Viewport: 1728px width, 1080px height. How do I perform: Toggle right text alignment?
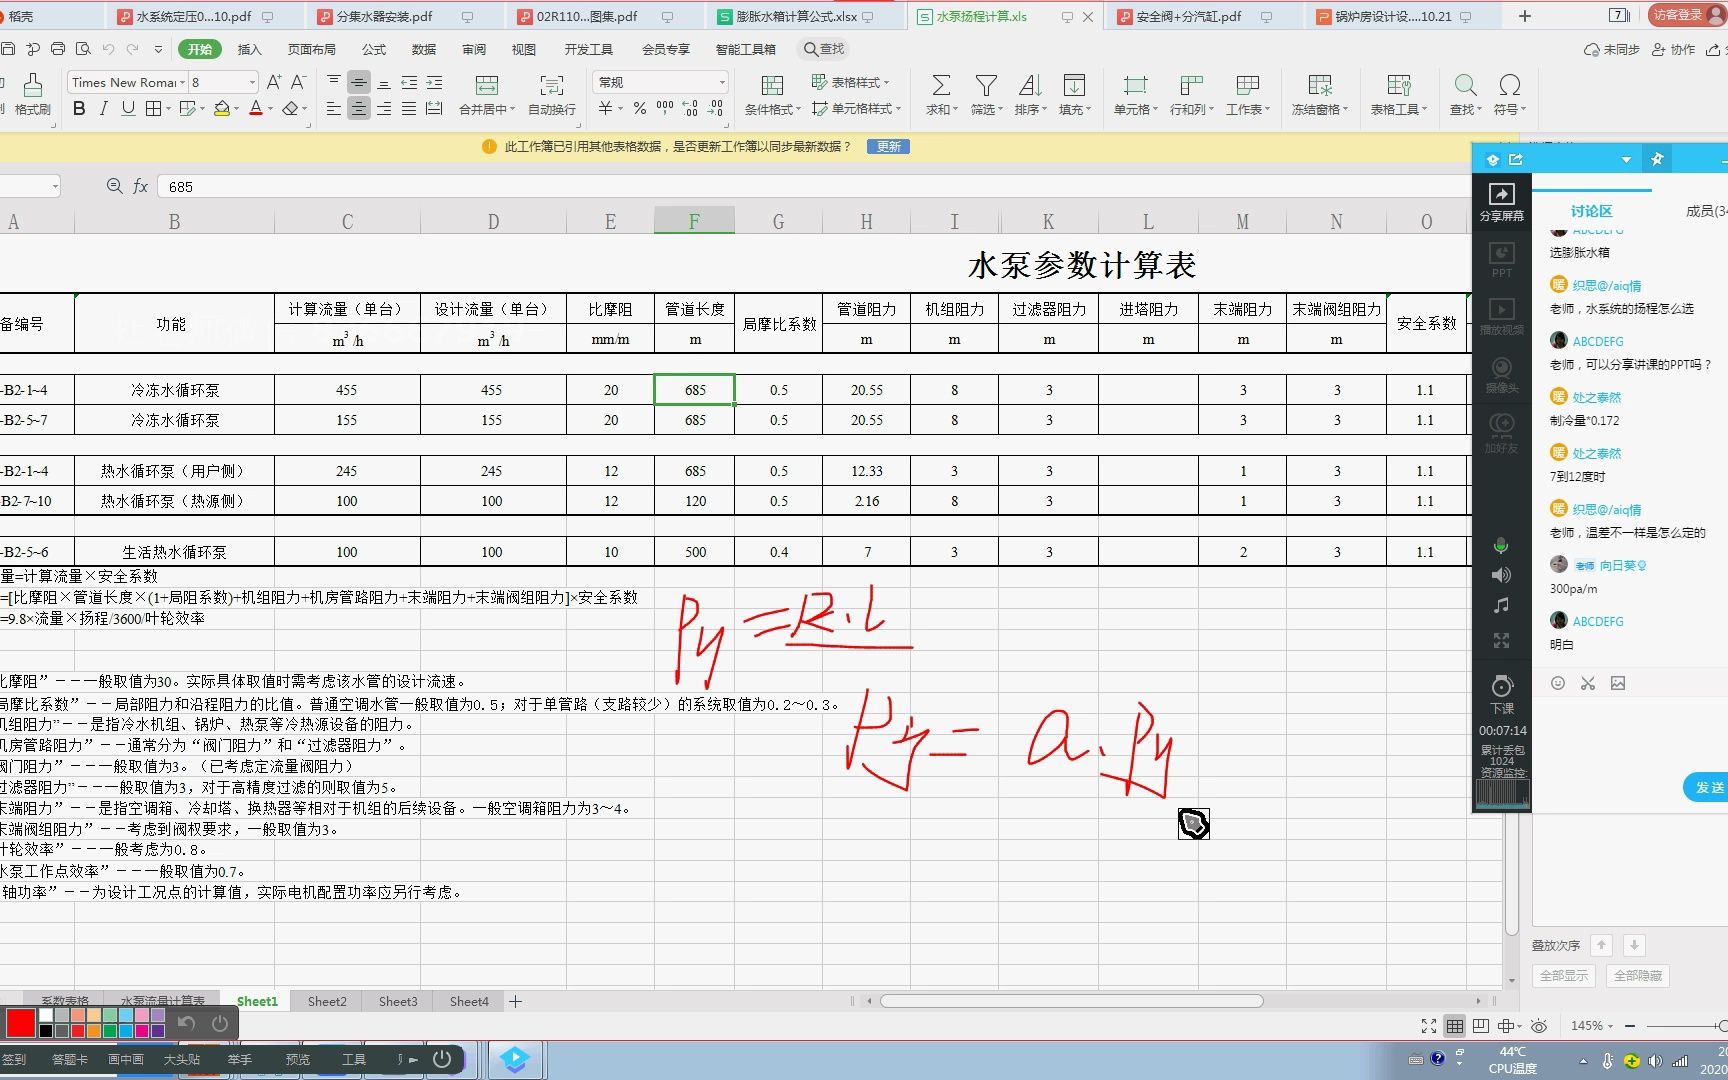tap(384, 108)
